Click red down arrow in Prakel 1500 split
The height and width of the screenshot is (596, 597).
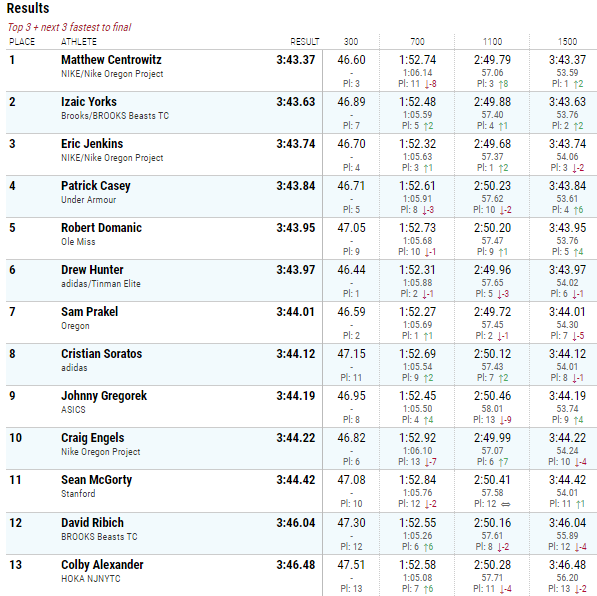(575, 336)
